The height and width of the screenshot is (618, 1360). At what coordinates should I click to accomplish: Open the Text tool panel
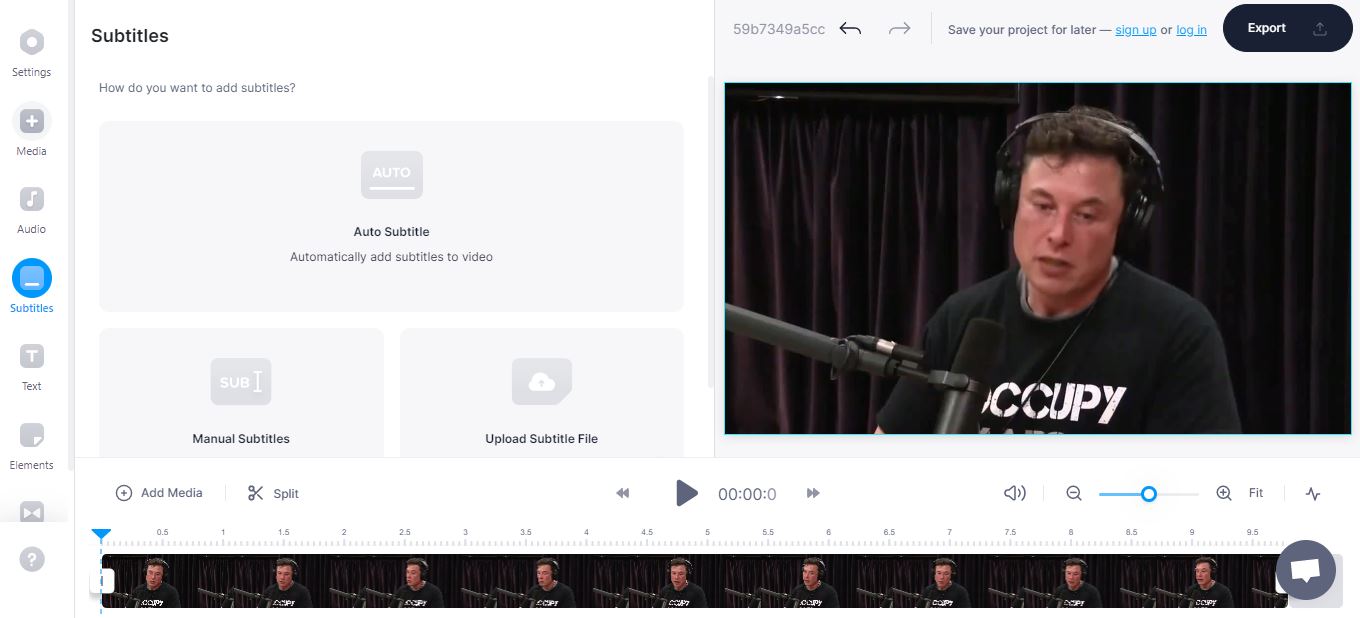tap(31, 367)
